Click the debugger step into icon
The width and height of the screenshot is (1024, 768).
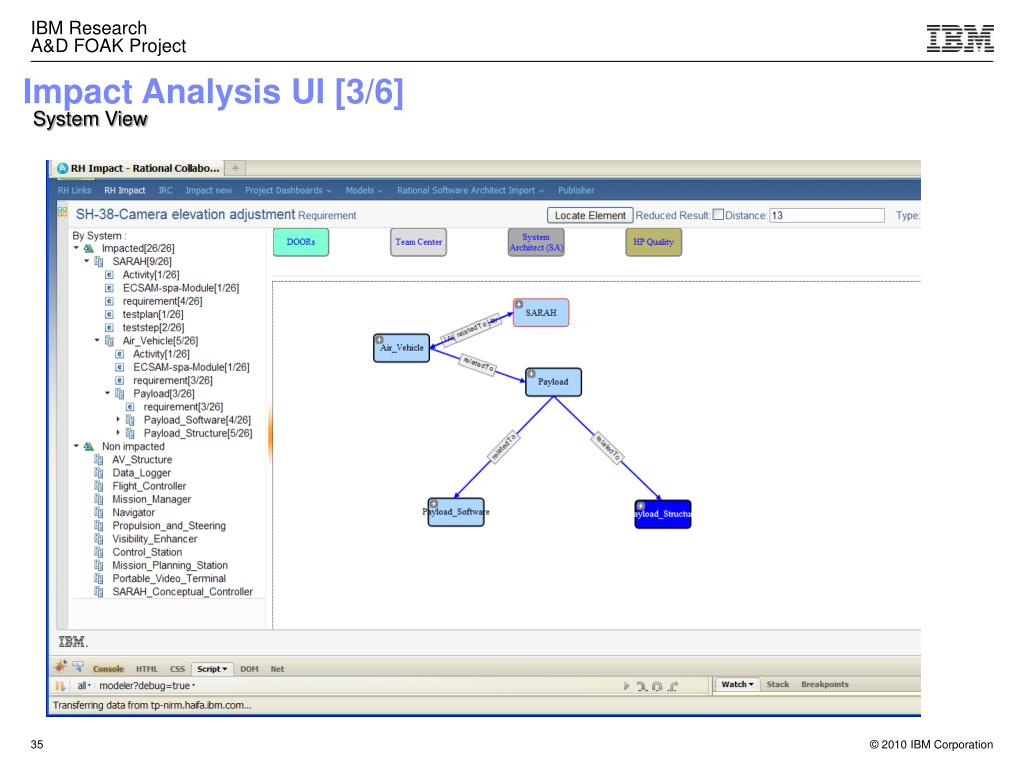[642, 686]
